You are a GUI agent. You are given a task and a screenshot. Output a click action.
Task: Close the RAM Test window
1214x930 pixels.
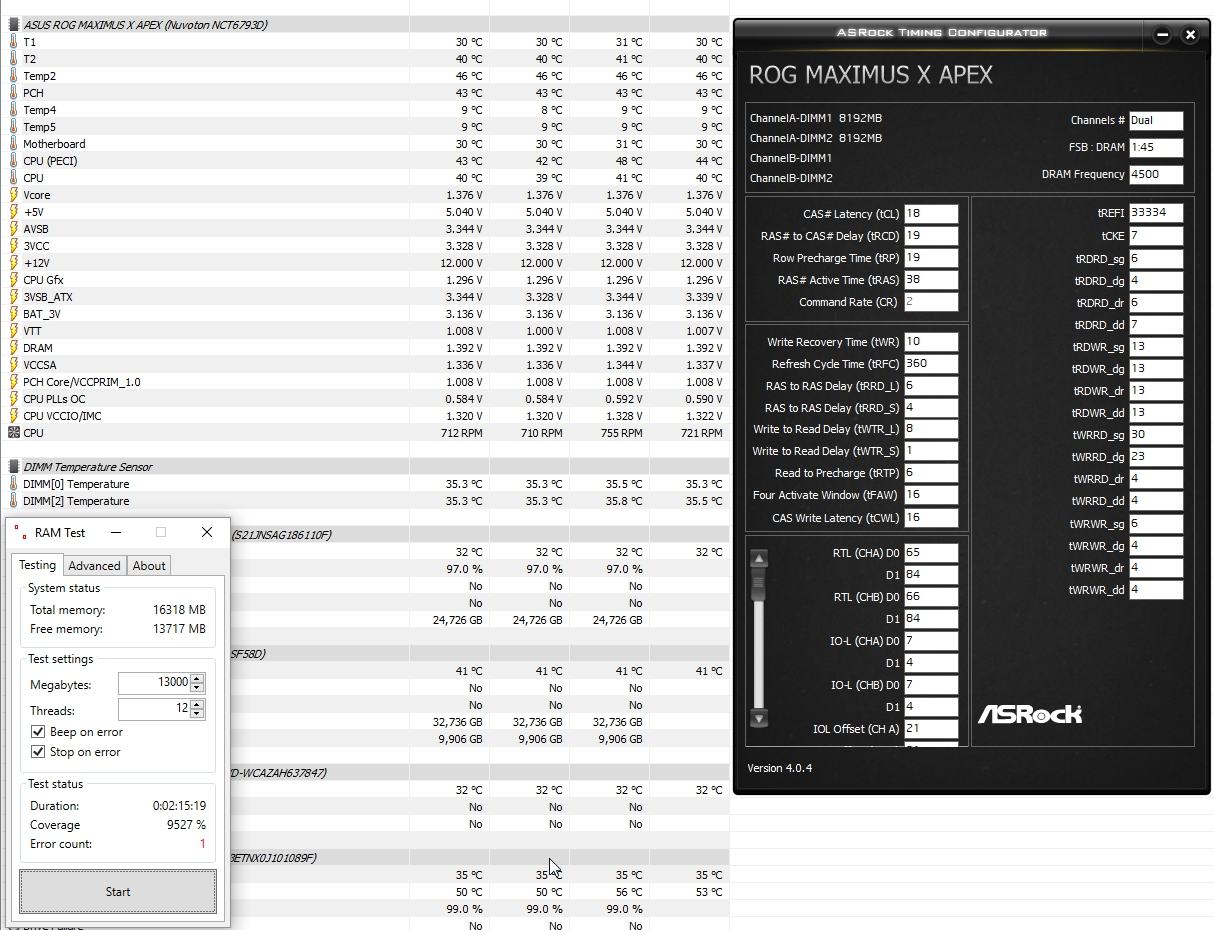[x=207, y=532]
